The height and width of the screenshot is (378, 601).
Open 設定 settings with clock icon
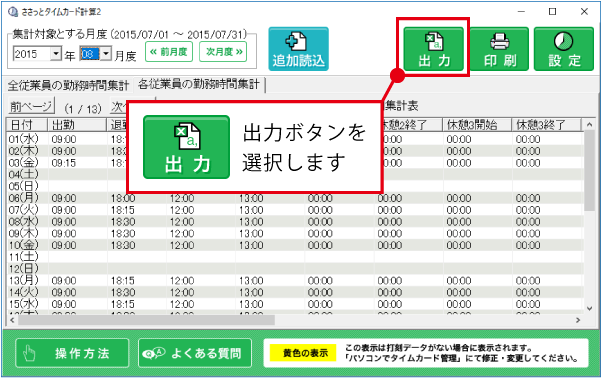click(564, 48)
